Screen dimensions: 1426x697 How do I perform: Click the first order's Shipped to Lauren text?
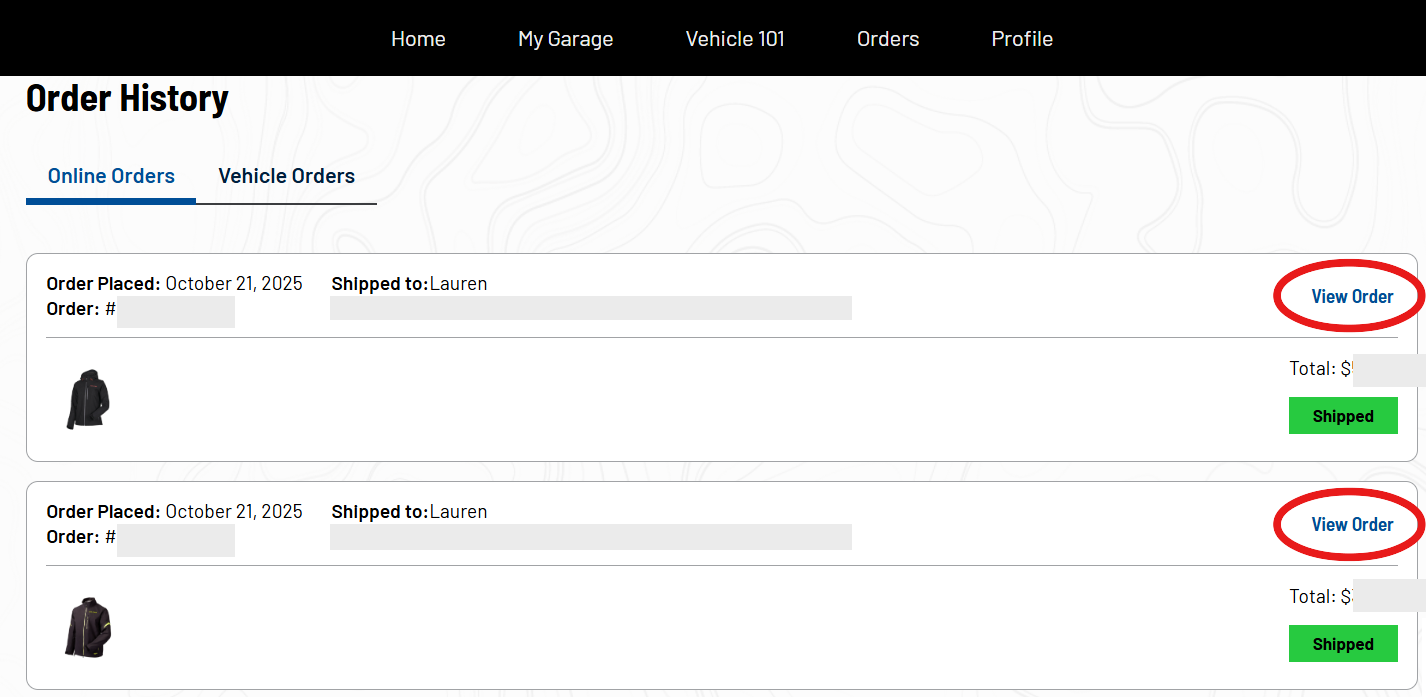click(x=409, y=284)
